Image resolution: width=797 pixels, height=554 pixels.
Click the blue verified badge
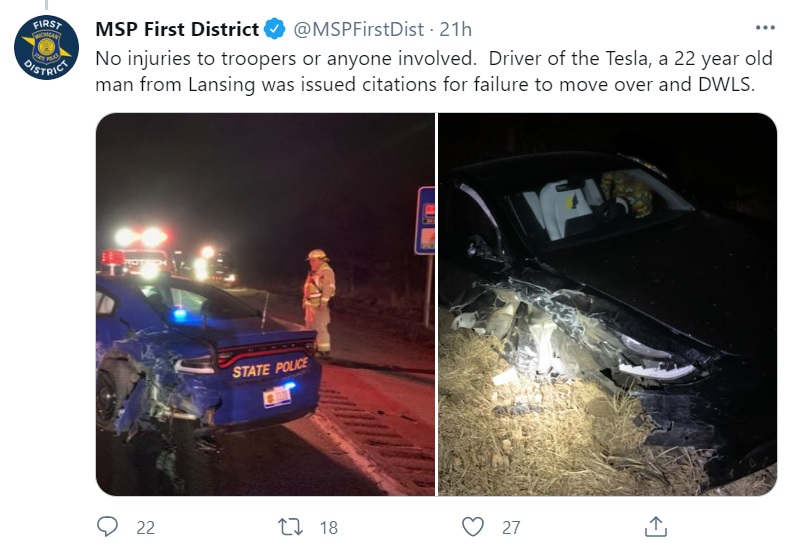coord(274,29)
